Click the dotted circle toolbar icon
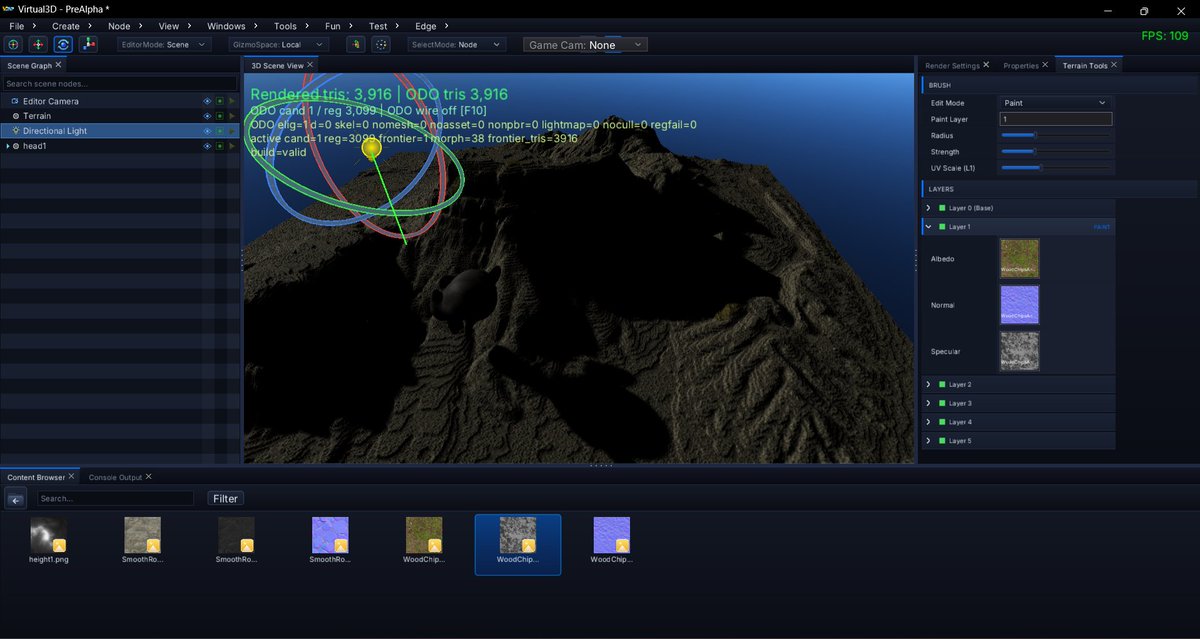 click(x=381, y=44)
